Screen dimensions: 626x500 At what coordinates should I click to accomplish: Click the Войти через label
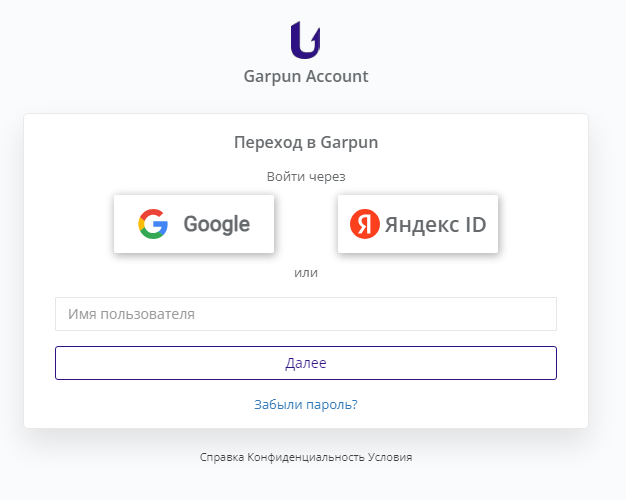coord(306,177)
